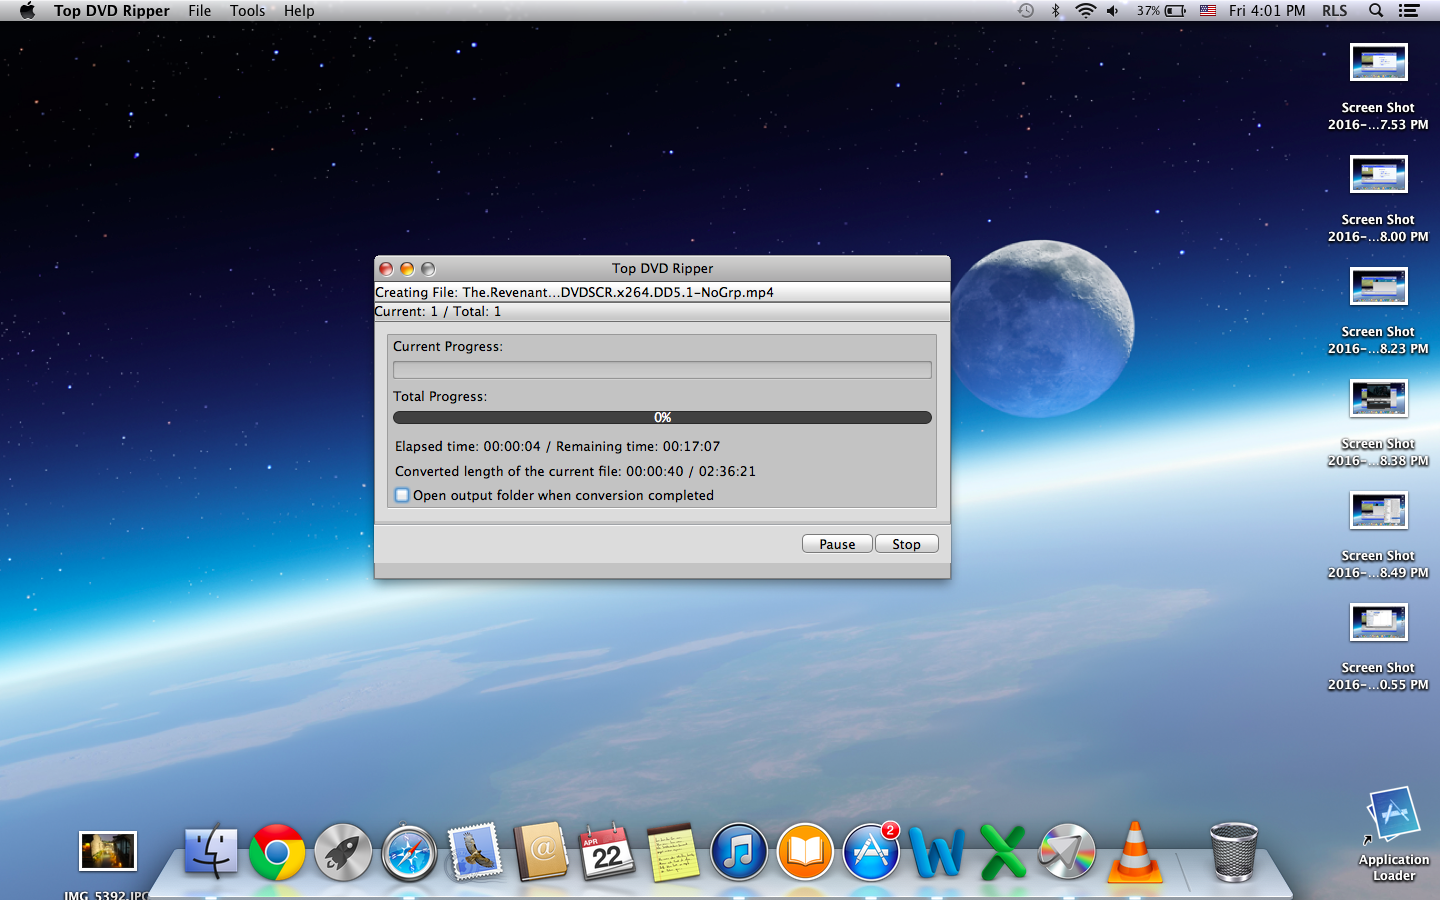This screenshot has width=1440, height=900.
Task: Open Finder from the dock
Action: (211, 852)
